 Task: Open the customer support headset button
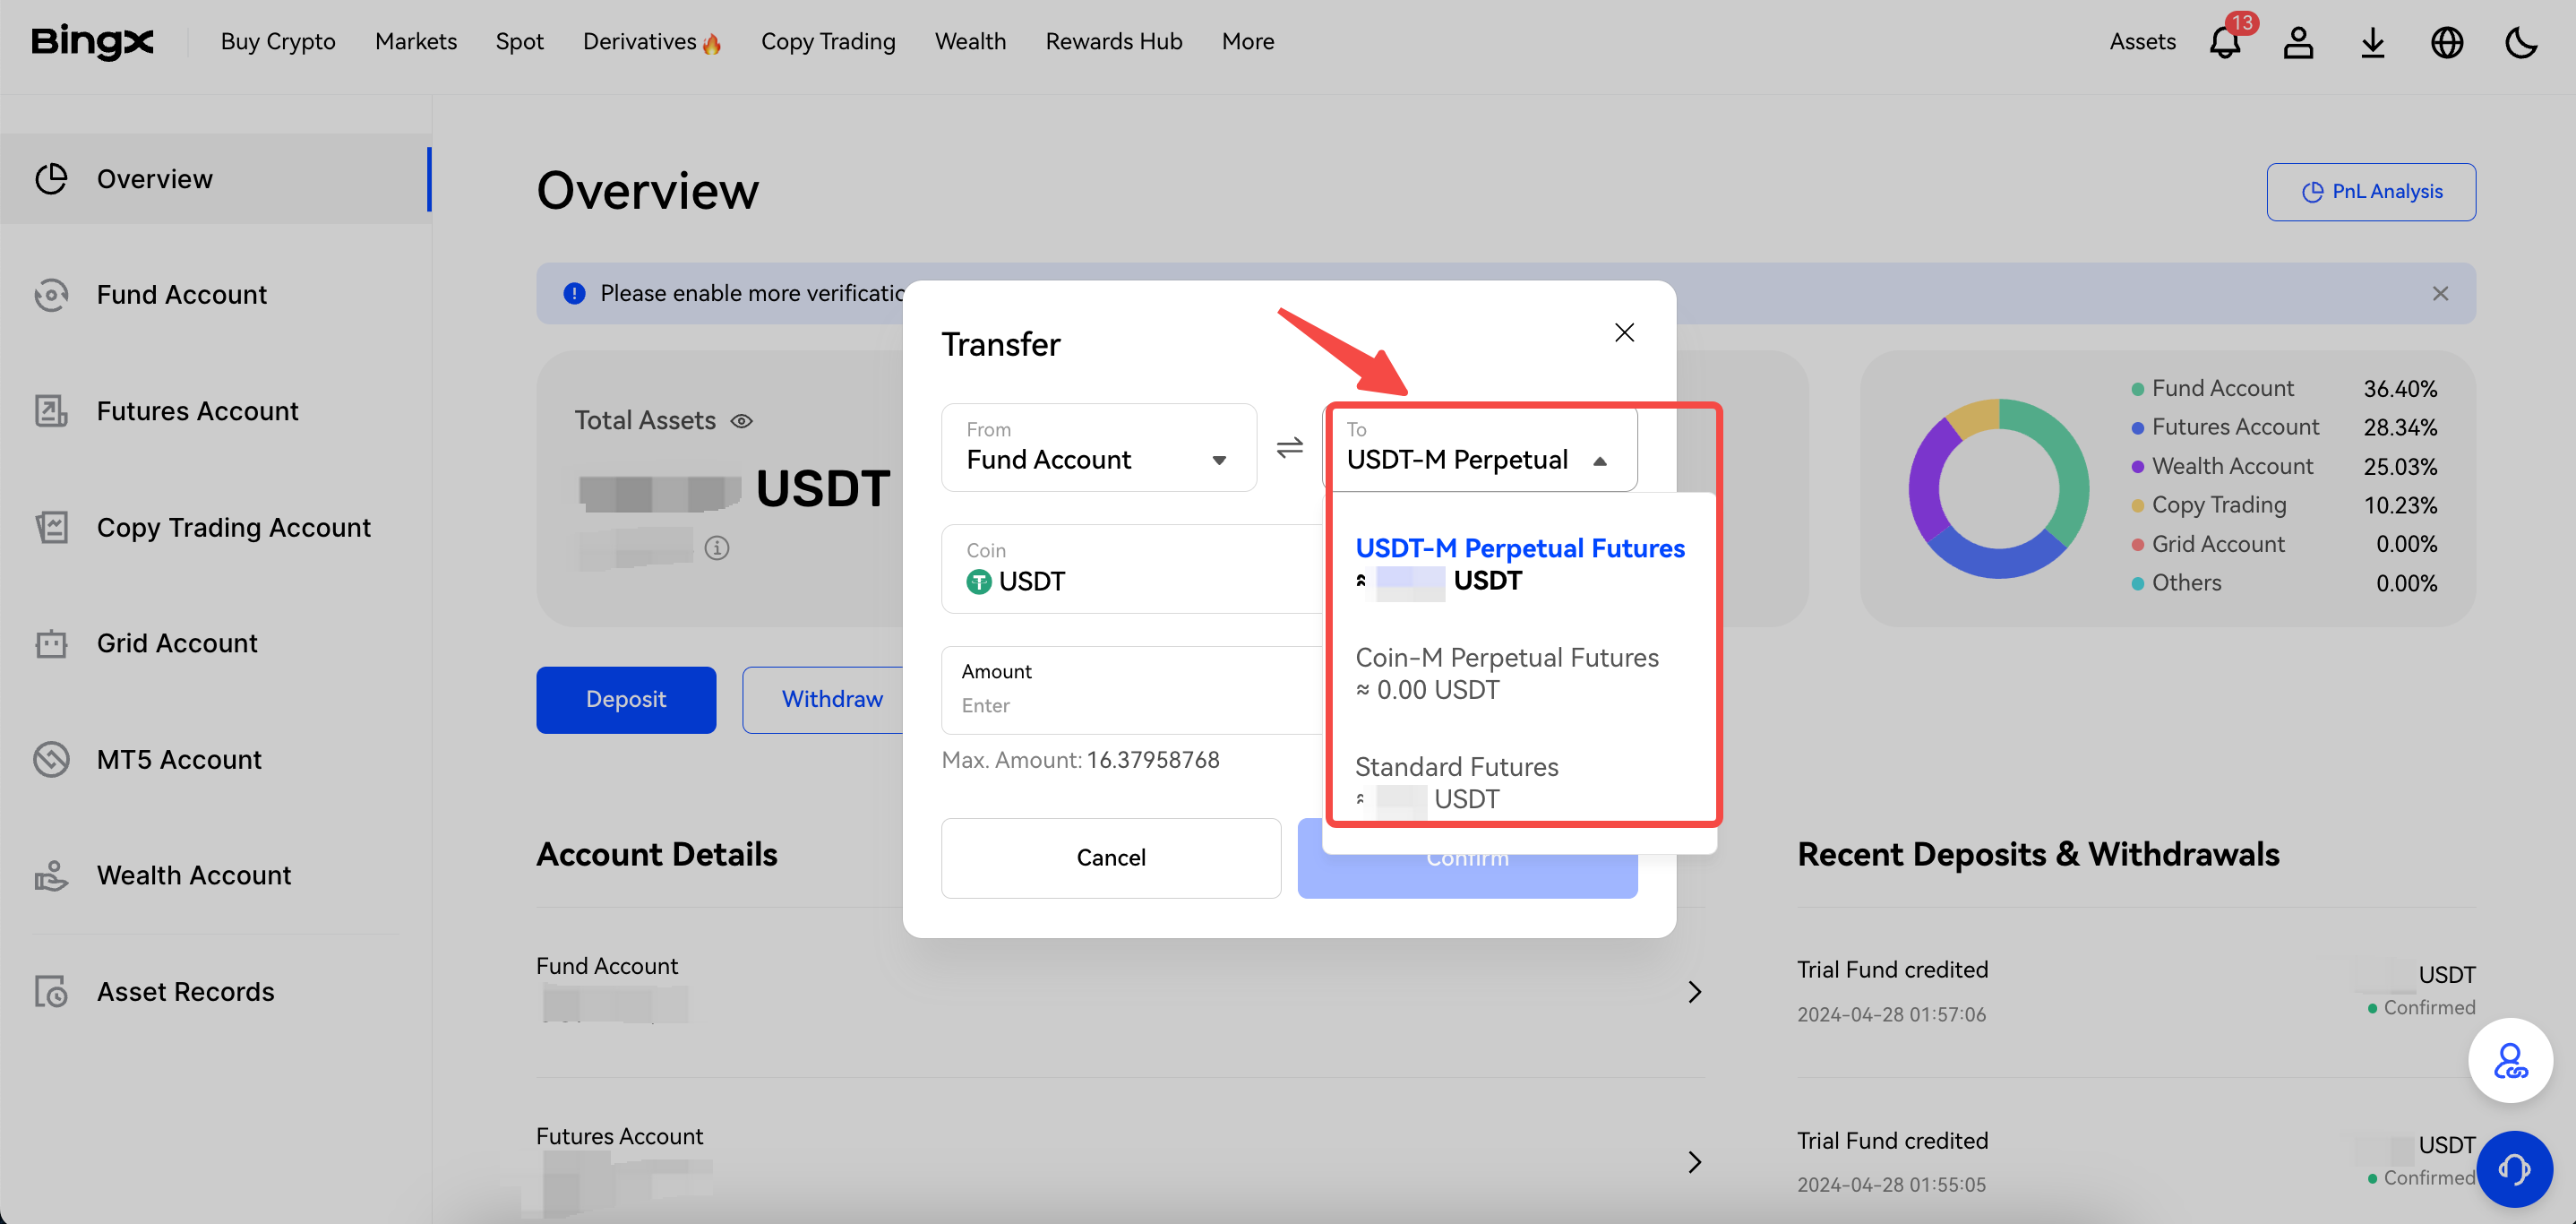tap(2513, 1168)
